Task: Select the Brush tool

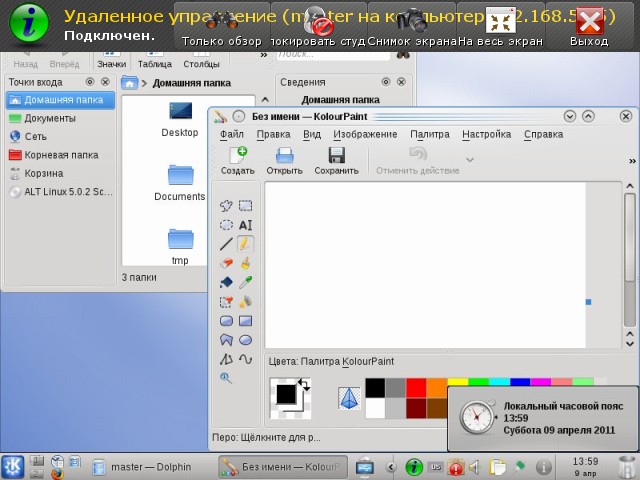Action: 245,263
